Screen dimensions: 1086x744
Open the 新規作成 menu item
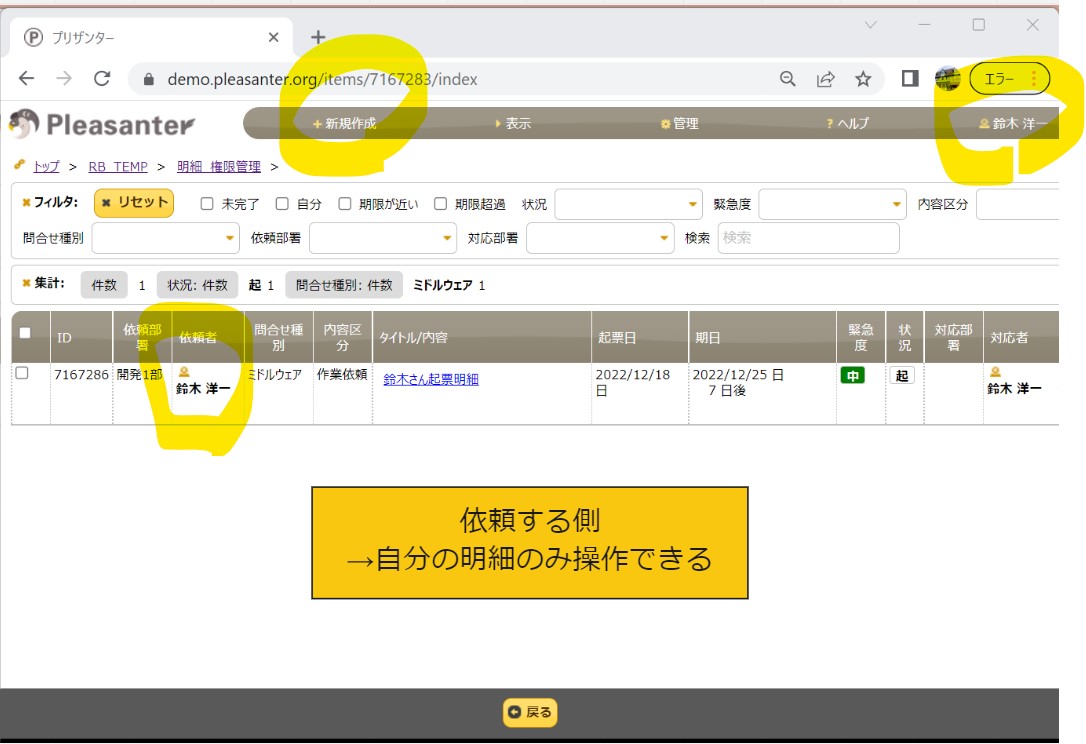pos(345,124)
